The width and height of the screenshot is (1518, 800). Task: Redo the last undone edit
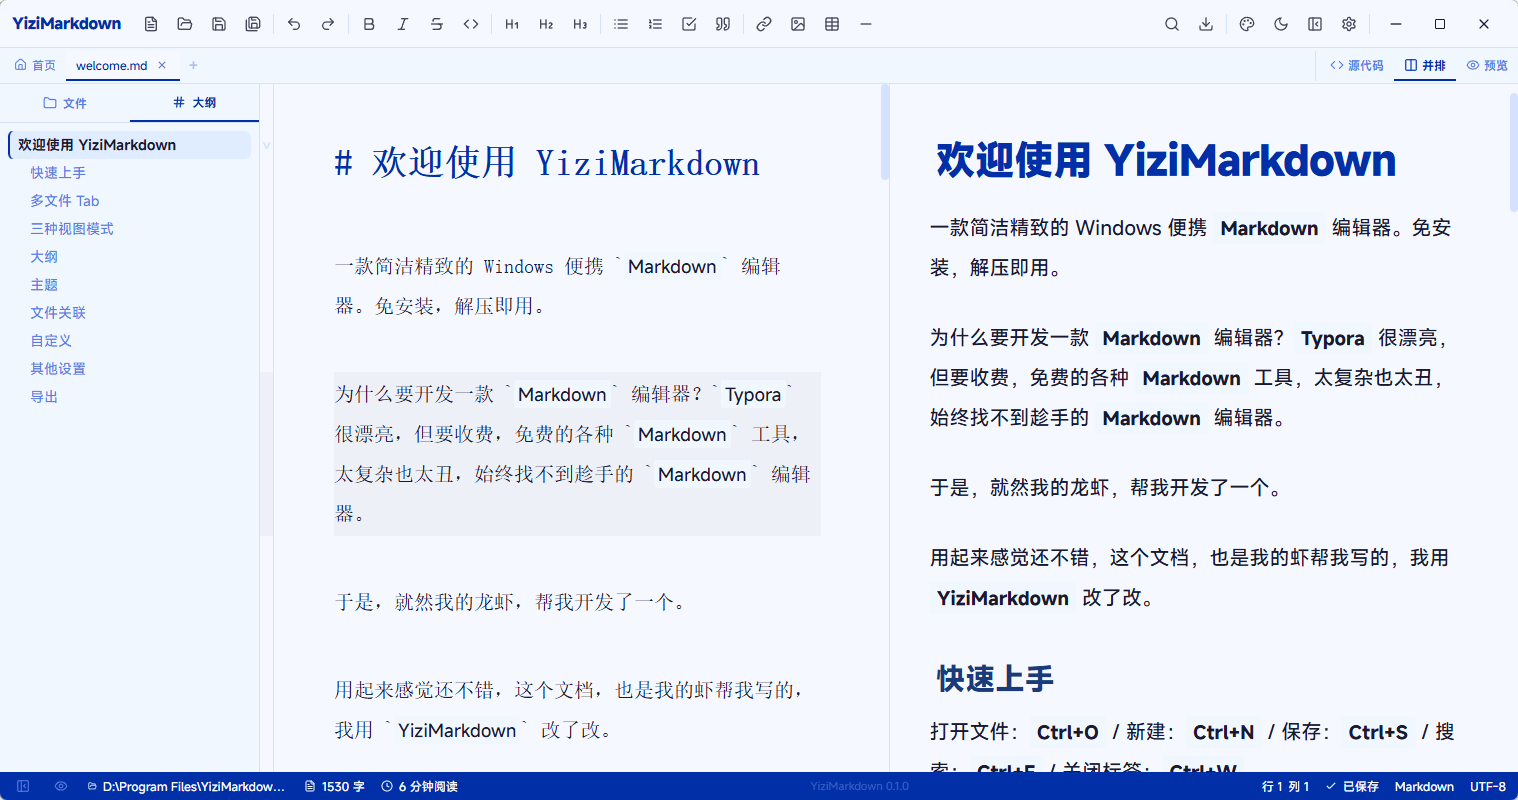(x=328, y=24)
